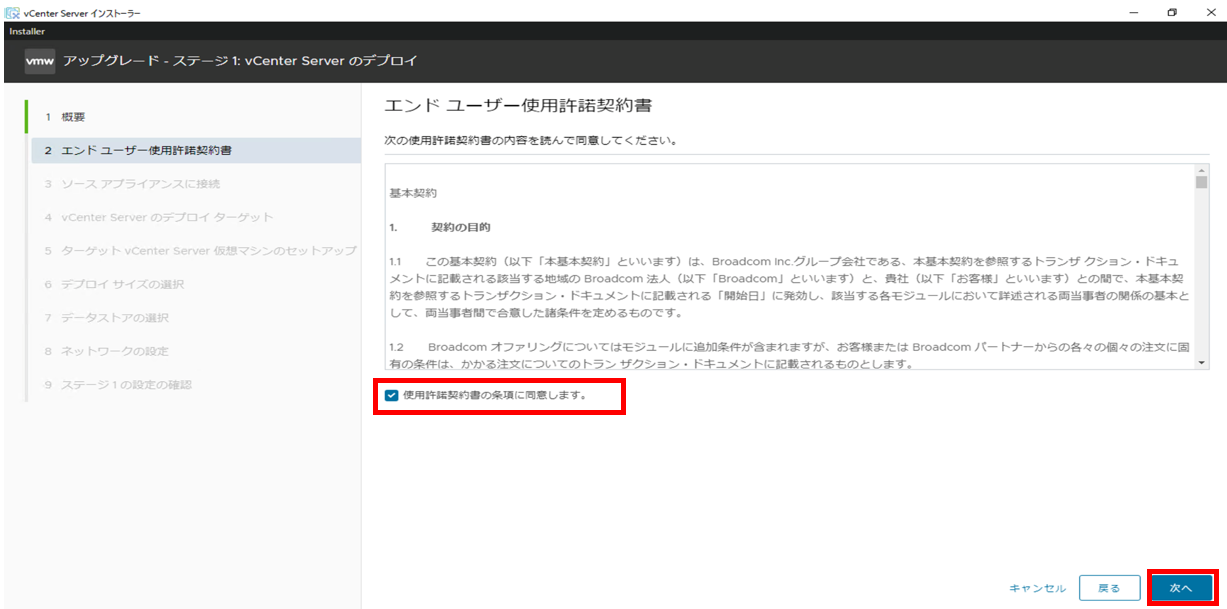Click the 次へ button
Viewport: 1227px width, 609px height.
1181,588
